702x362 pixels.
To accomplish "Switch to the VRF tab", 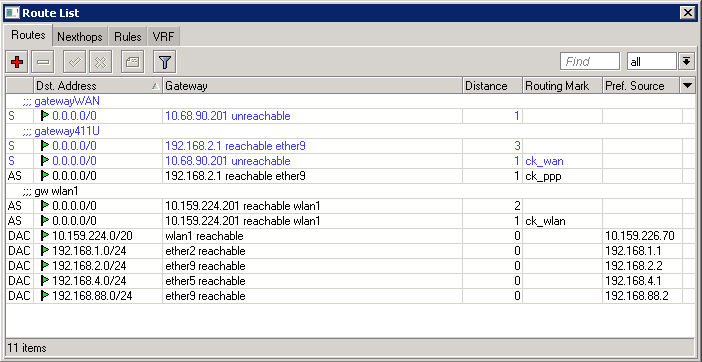I will point(163,37).
